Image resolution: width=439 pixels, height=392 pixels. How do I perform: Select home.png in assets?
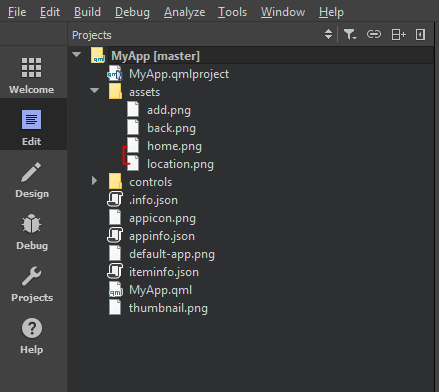174,146
